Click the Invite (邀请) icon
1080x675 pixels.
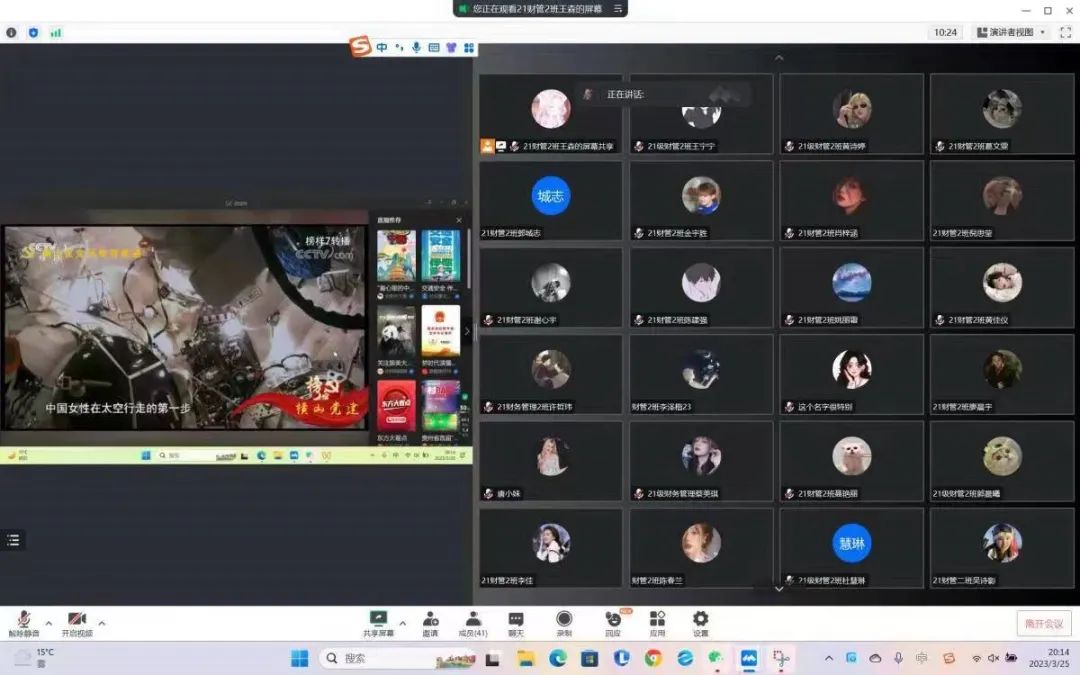[430, 623]
